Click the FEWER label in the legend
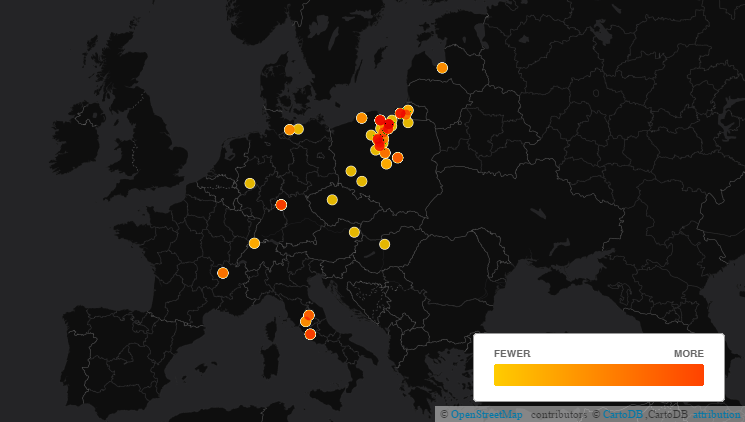The image size is (745, 422). (512, 354)
